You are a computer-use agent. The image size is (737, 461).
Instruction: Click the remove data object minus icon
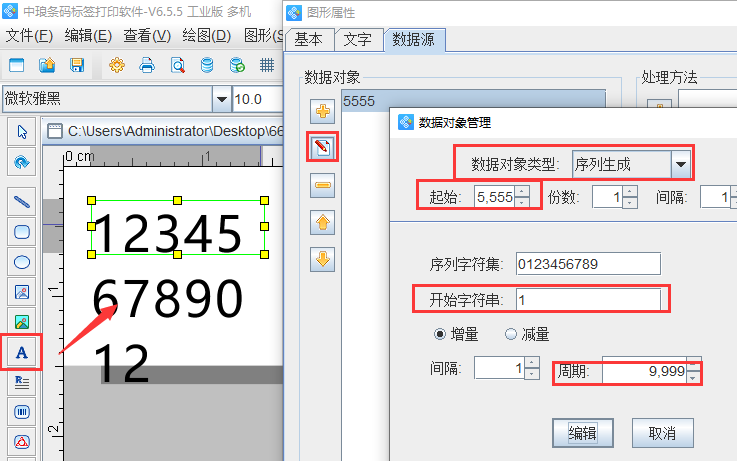(323, 185)
